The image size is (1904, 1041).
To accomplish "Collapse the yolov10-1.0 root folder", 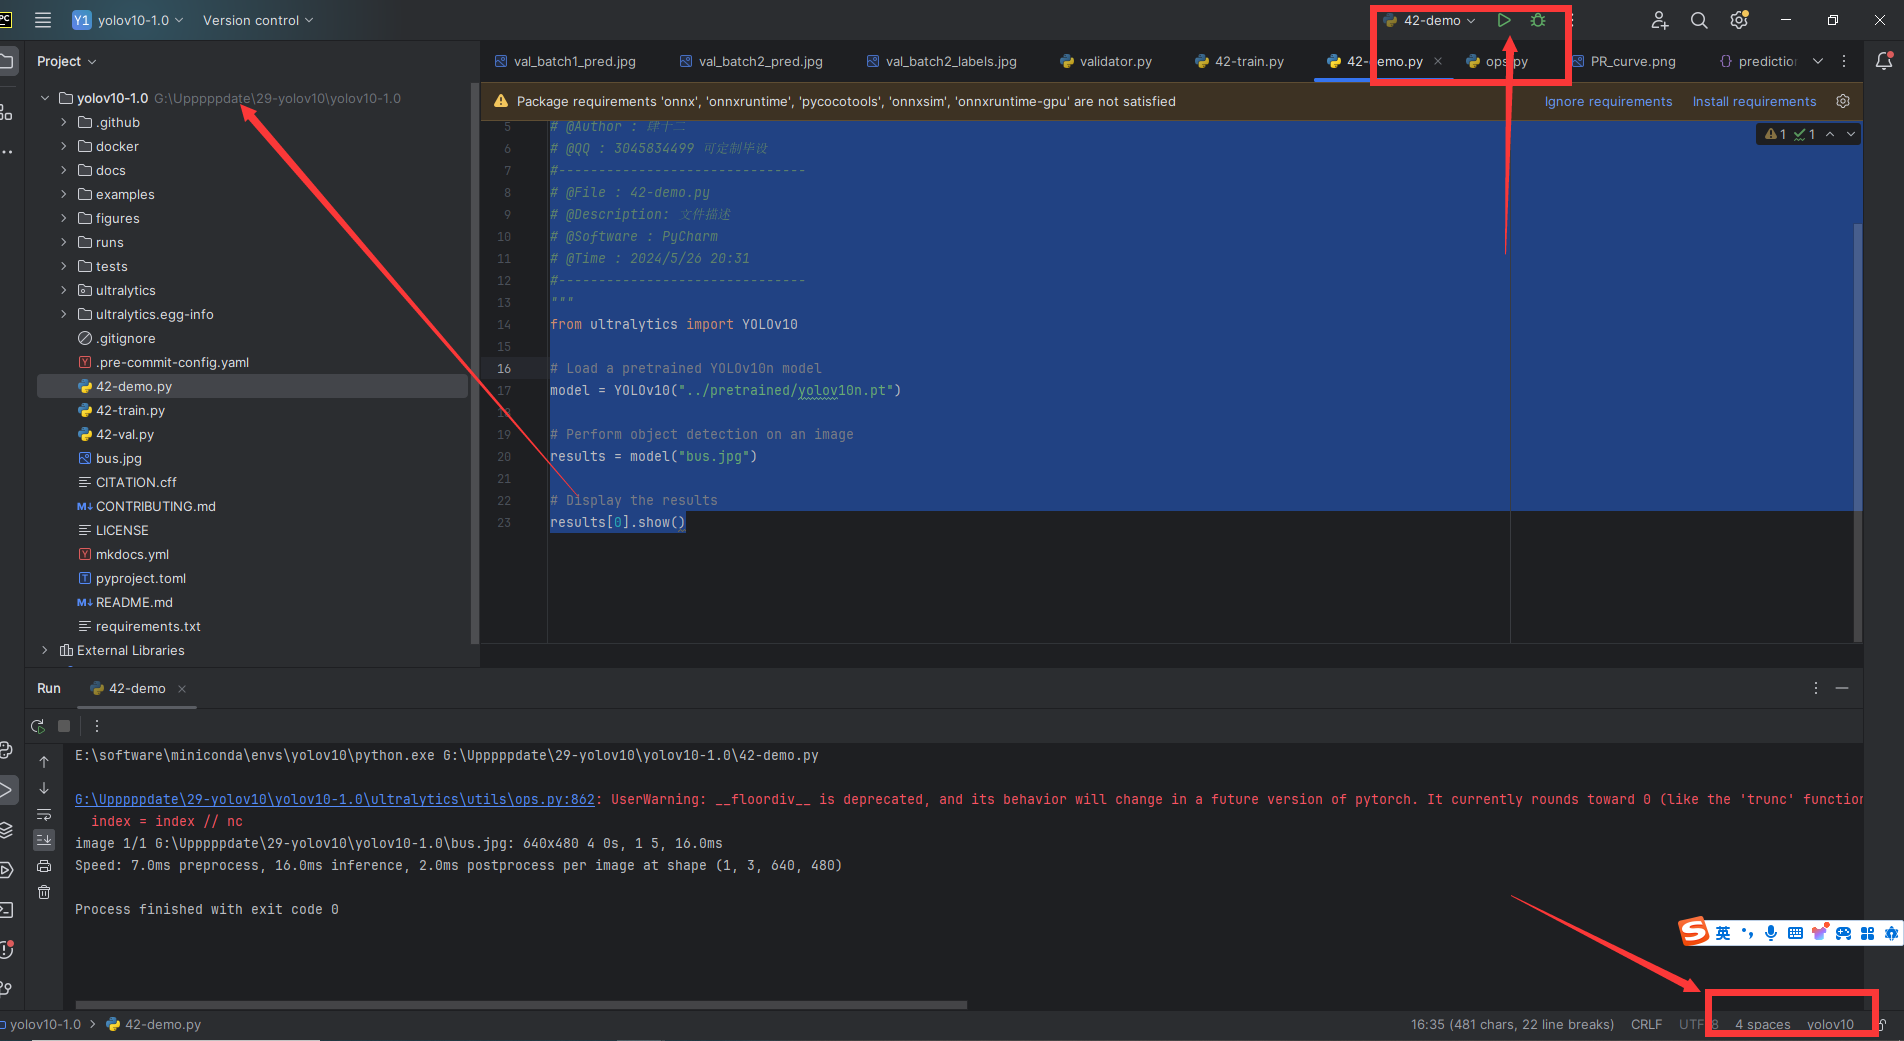I will pos(45,98).
